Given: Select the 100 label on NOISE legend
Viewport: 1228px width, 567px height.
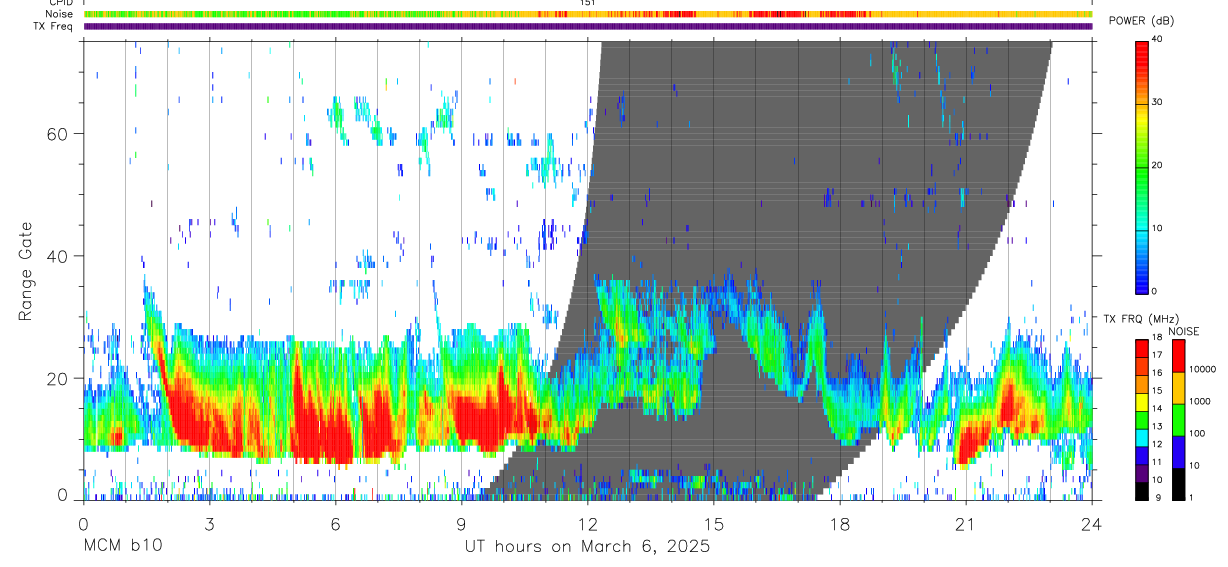Looking at the screenshot, I should (x=1197, y=433).
